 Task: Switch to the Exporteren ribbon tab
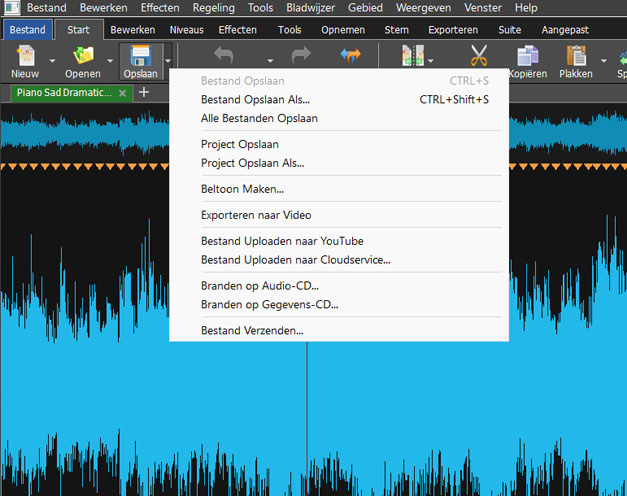coord(453,30)
